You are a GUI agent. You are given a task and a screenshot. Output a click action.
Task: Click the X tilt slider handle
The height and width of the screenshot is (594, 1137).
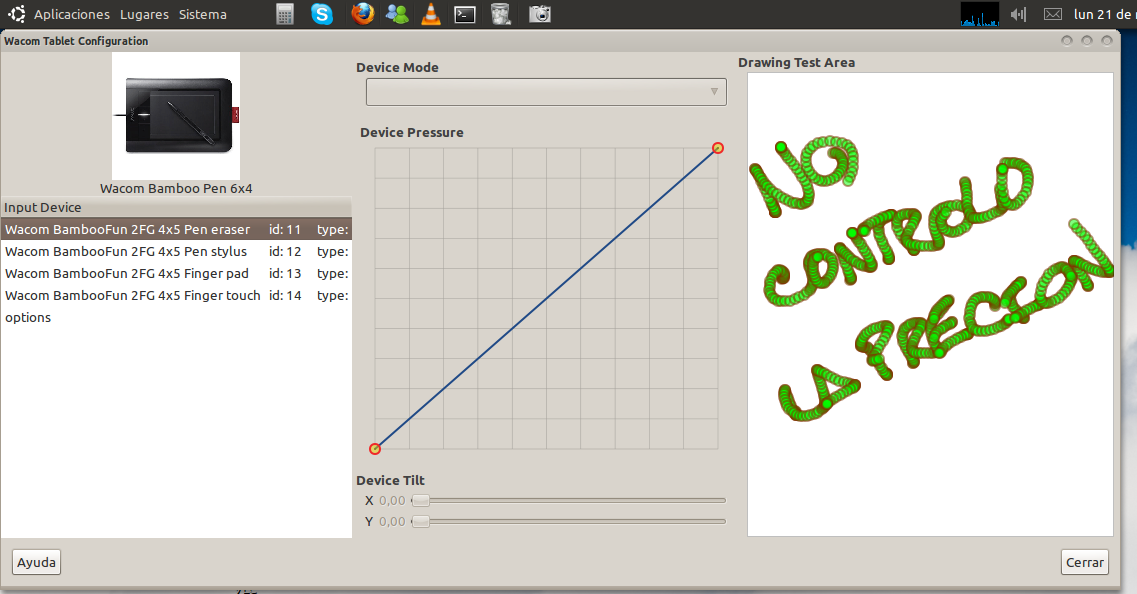click(421, 500)
